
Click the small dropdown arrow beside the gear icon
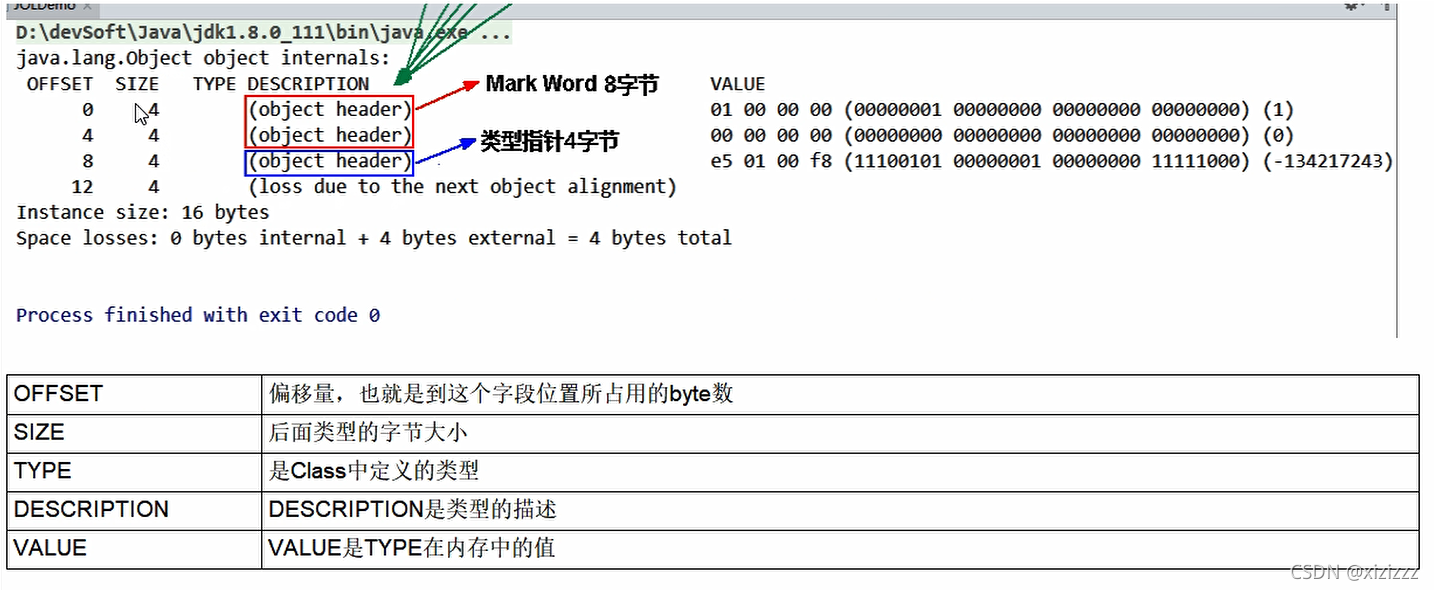pyautogui.click(x=1363, y=6)
